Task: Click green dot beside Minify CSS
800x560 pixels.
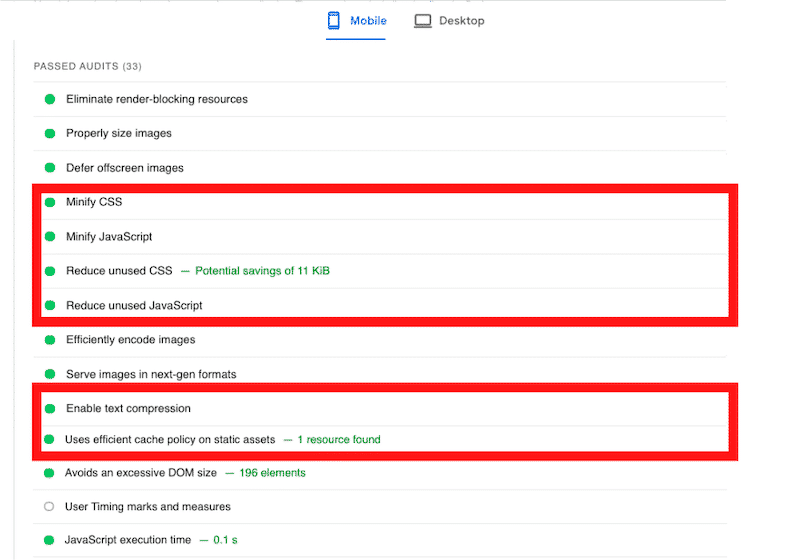Action: [x=49, y=202]
